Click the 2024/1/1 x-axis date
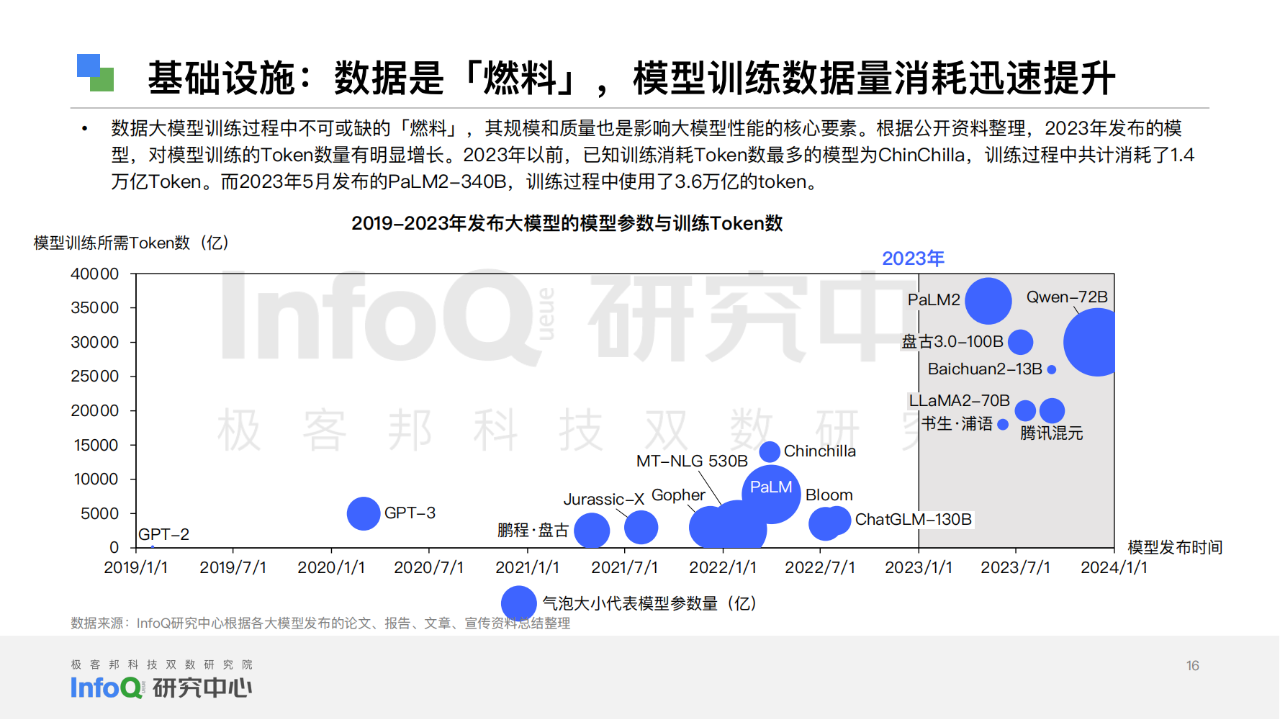The height and width of the screenshot is (719, 1280). (1114, 568)
